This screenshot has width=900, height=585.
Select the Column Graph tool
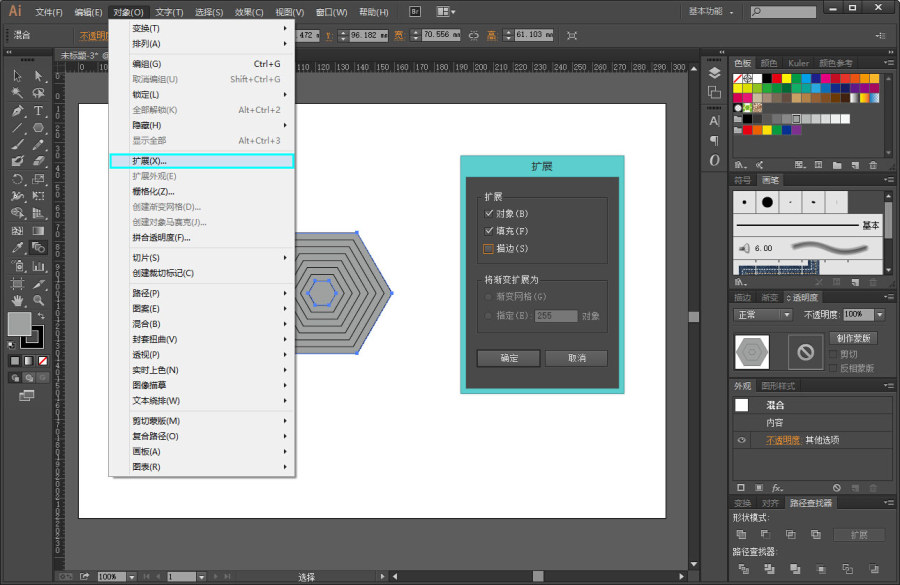click(x=38, y=266)
